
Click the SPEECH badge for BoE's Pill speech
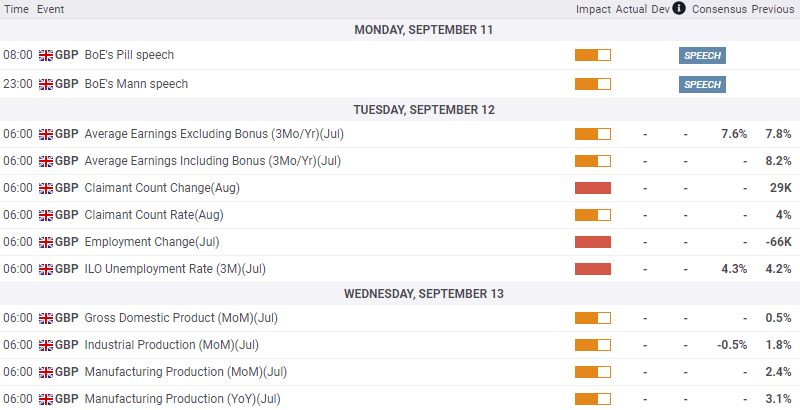coord(702,56)
